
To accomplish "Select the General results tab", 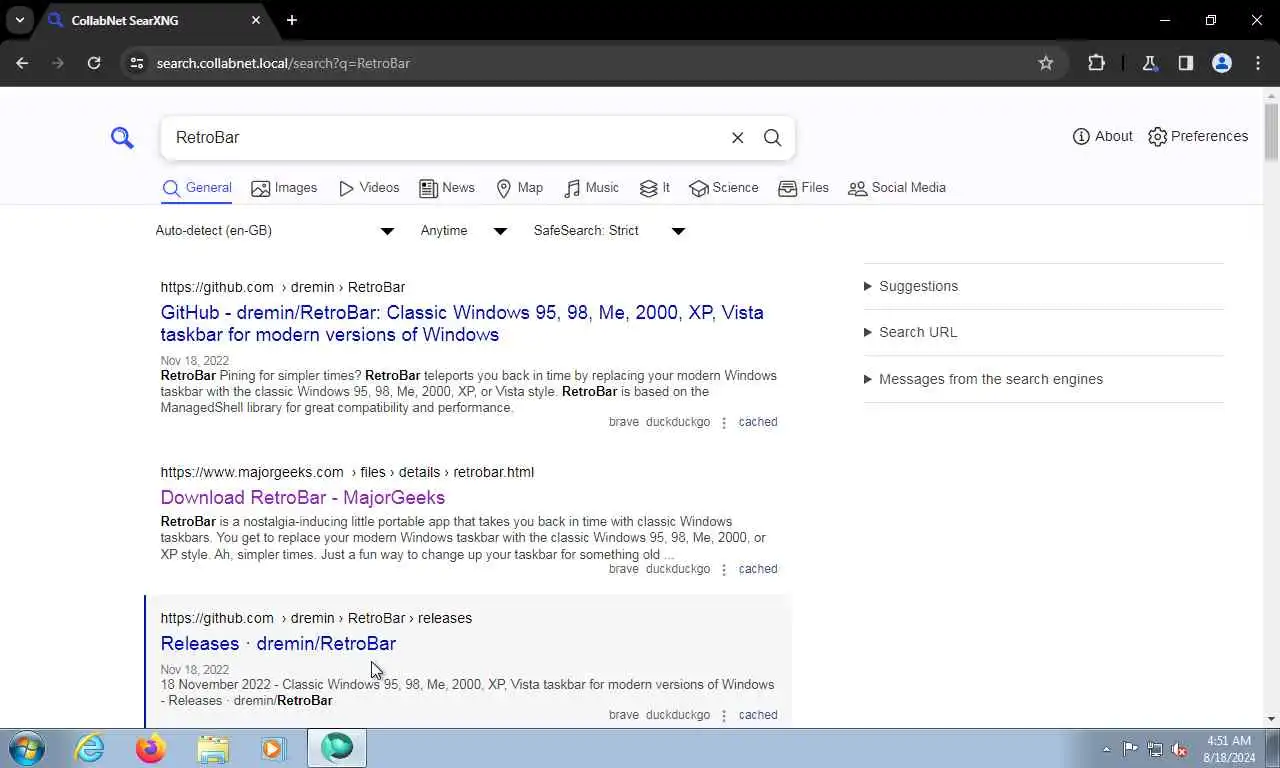I will tap(197, 188).
